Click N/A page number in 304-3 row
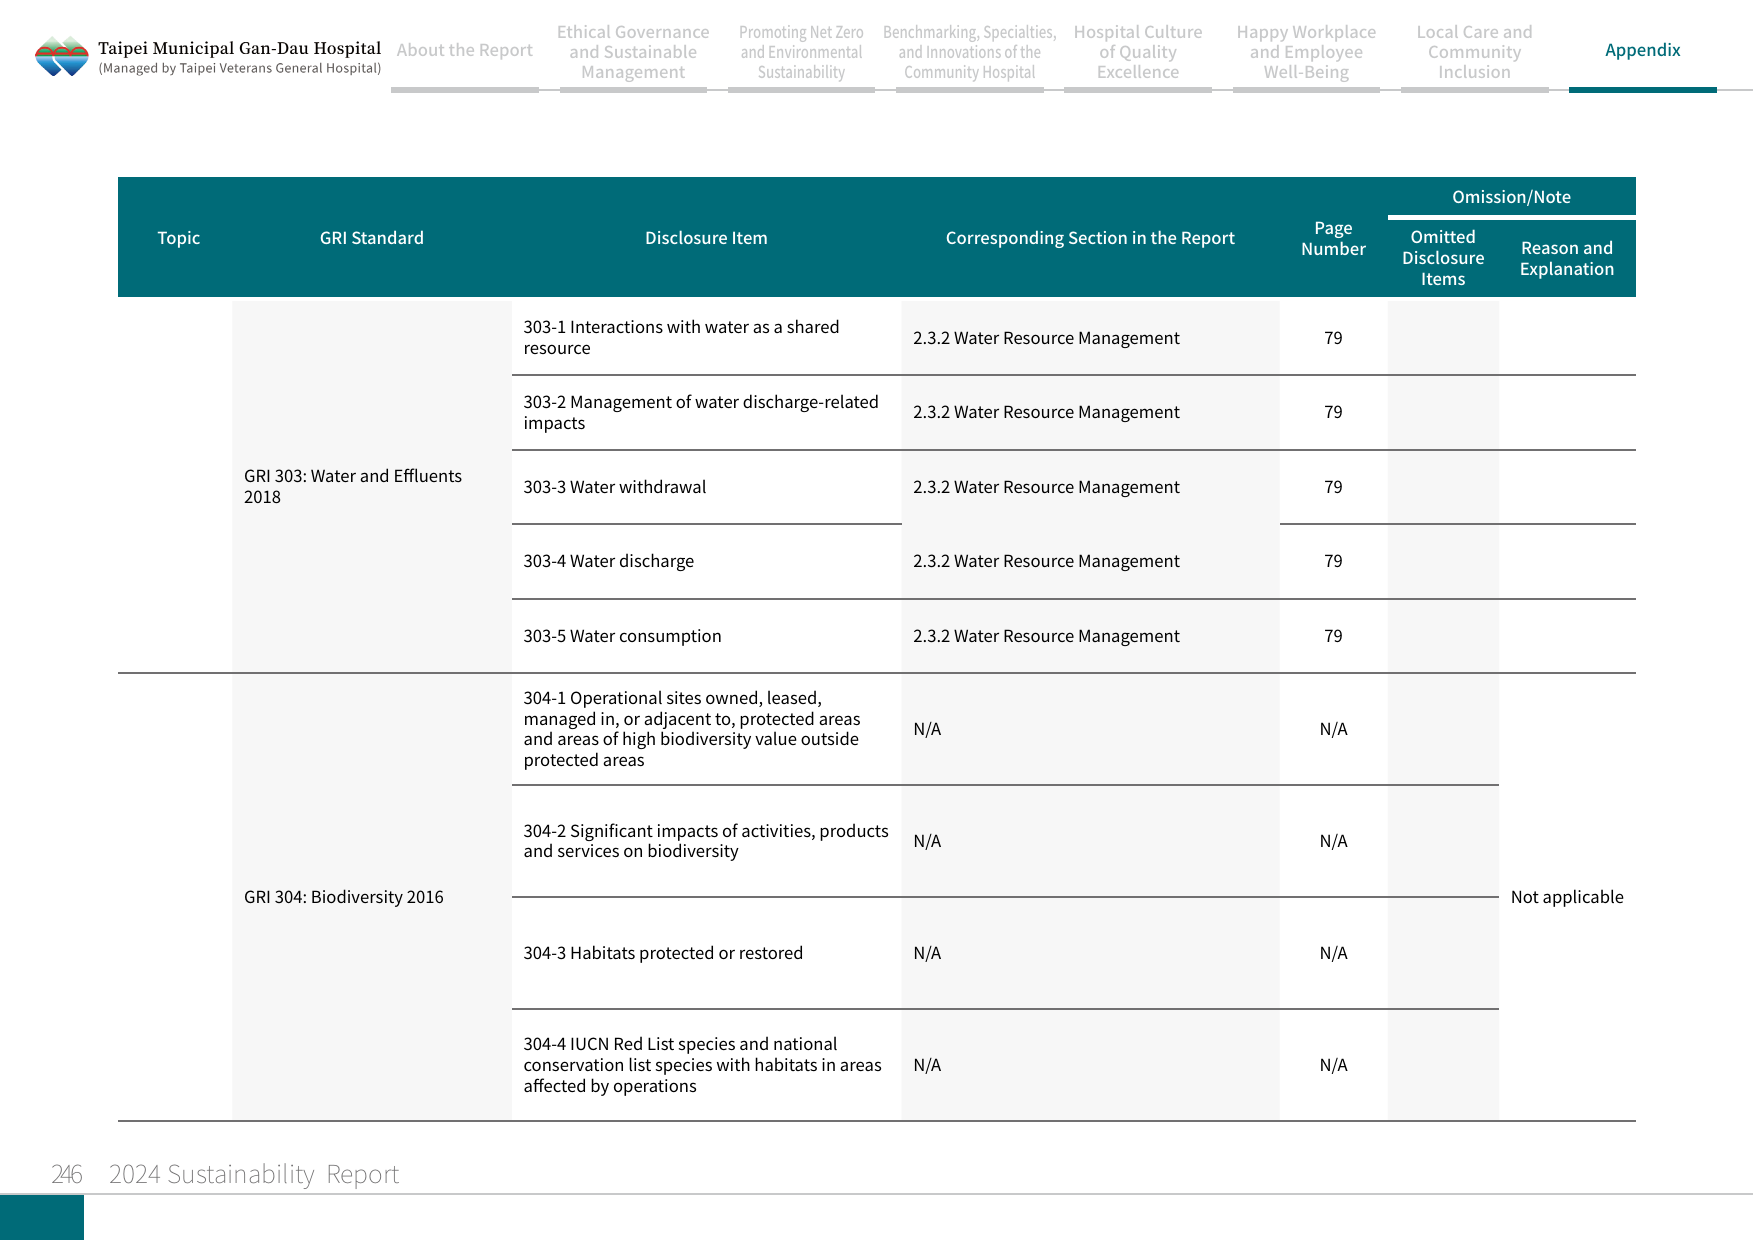The image size is (1753, 1240). click(1333, 953)
